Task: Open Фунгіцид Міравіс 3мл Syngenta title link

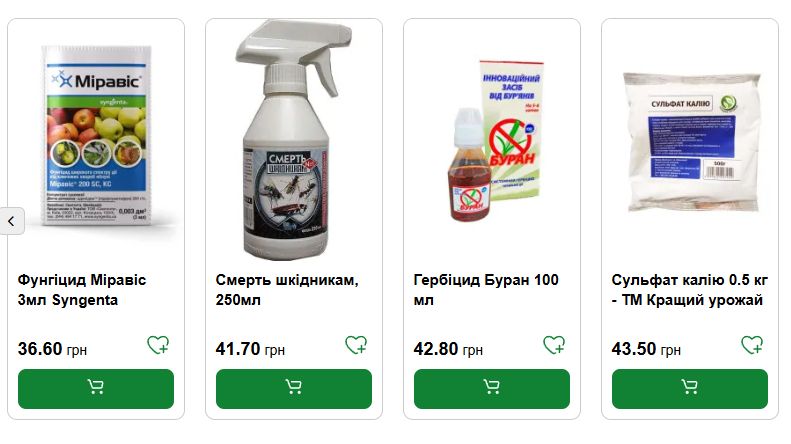Action: (x=82, y=290)
